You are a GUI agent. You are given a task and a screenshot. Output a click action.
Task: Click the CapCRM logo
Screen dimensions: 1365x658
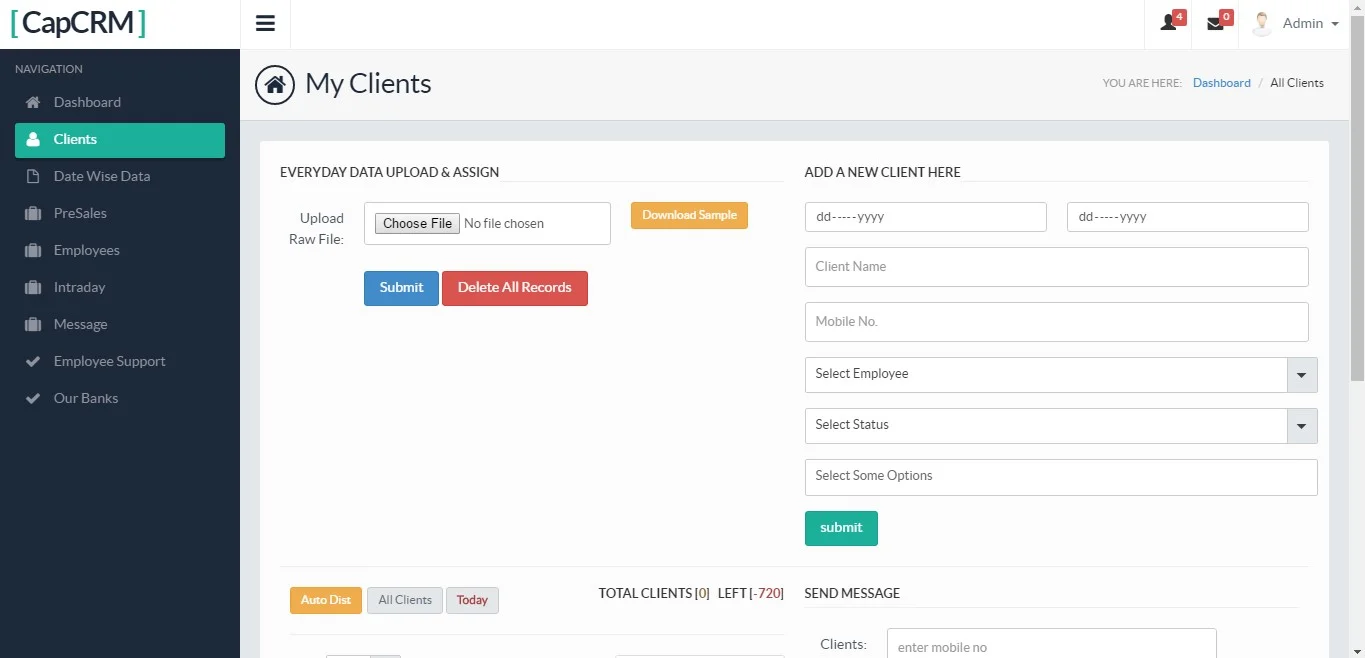78,23
